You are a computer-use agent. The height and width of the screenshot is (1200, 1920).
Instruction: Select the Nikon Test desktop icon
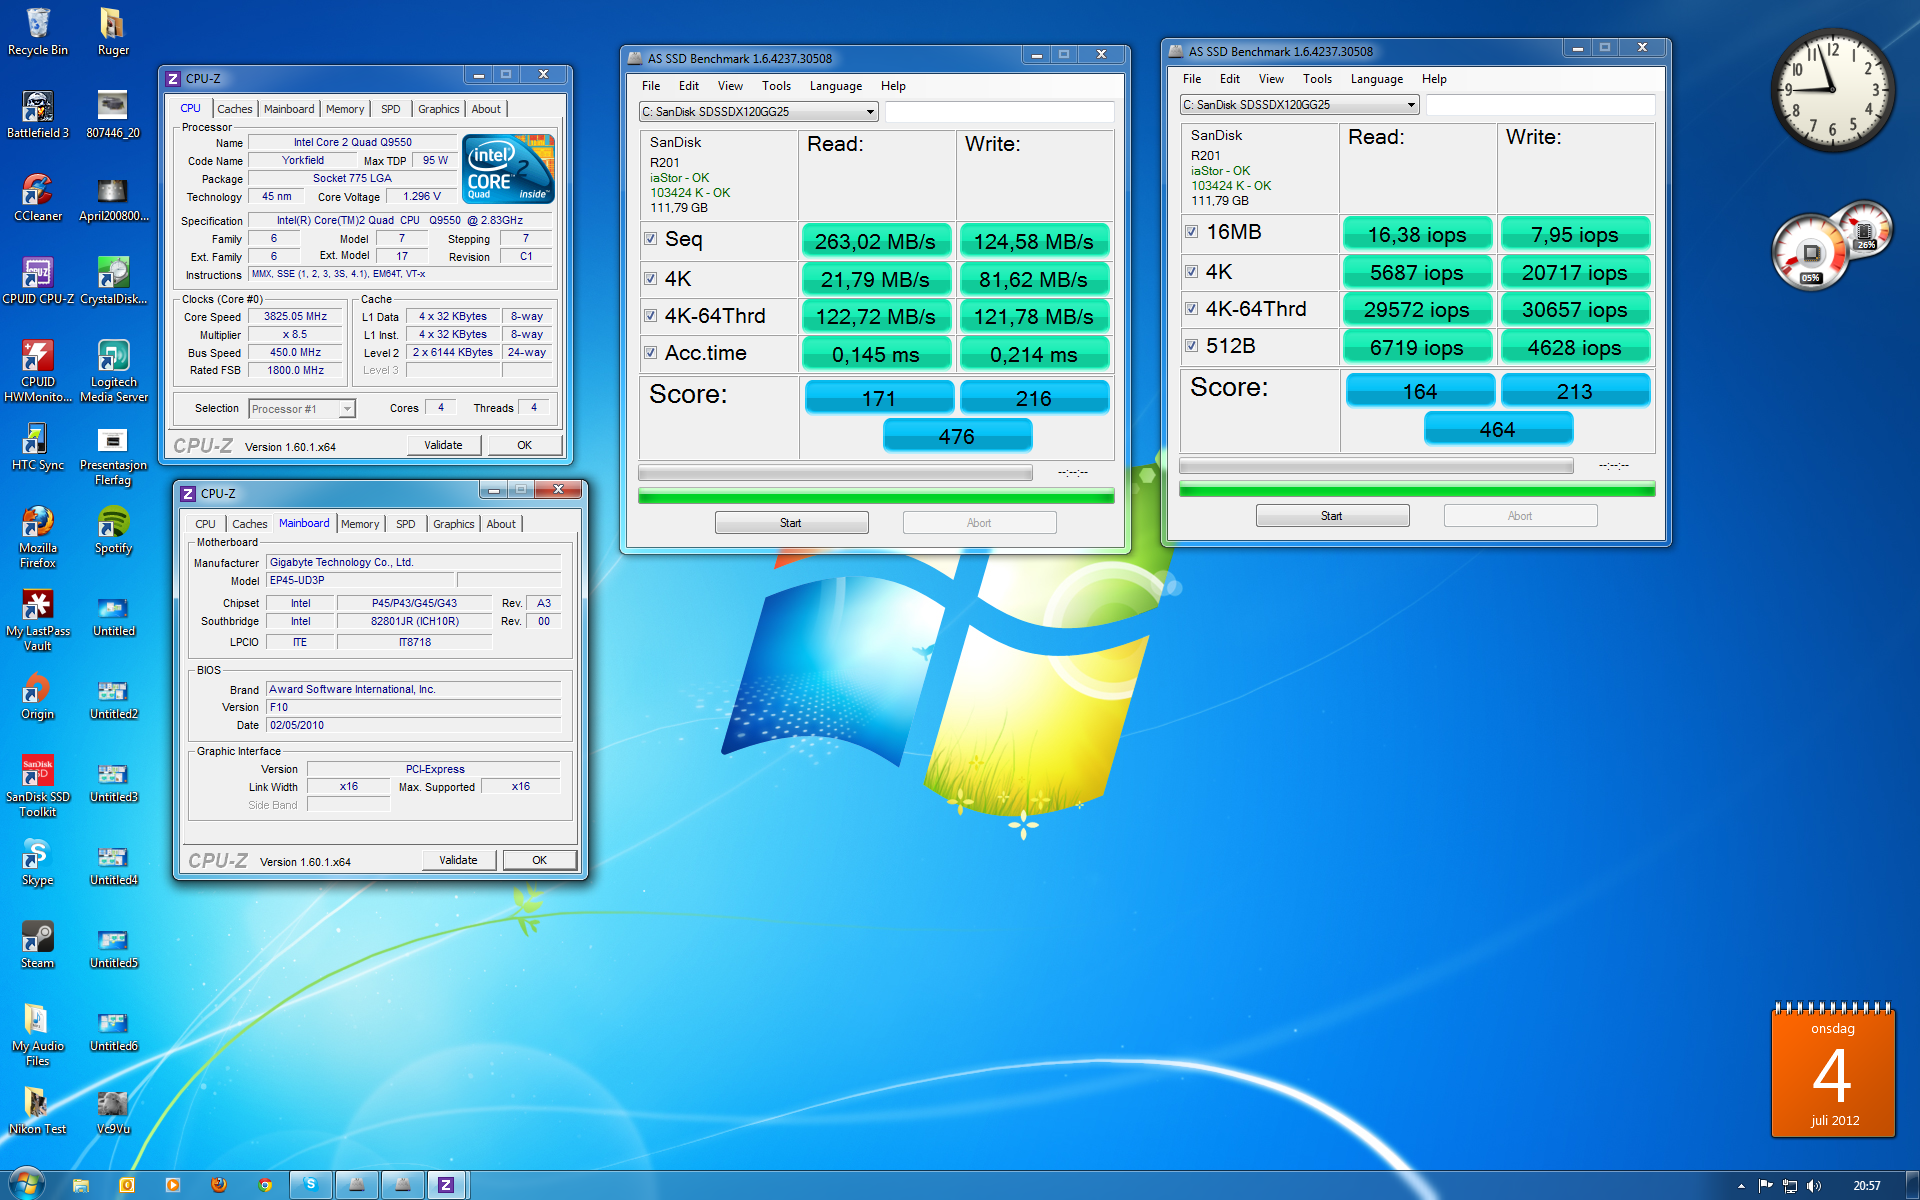click(x=38, y=1110)
